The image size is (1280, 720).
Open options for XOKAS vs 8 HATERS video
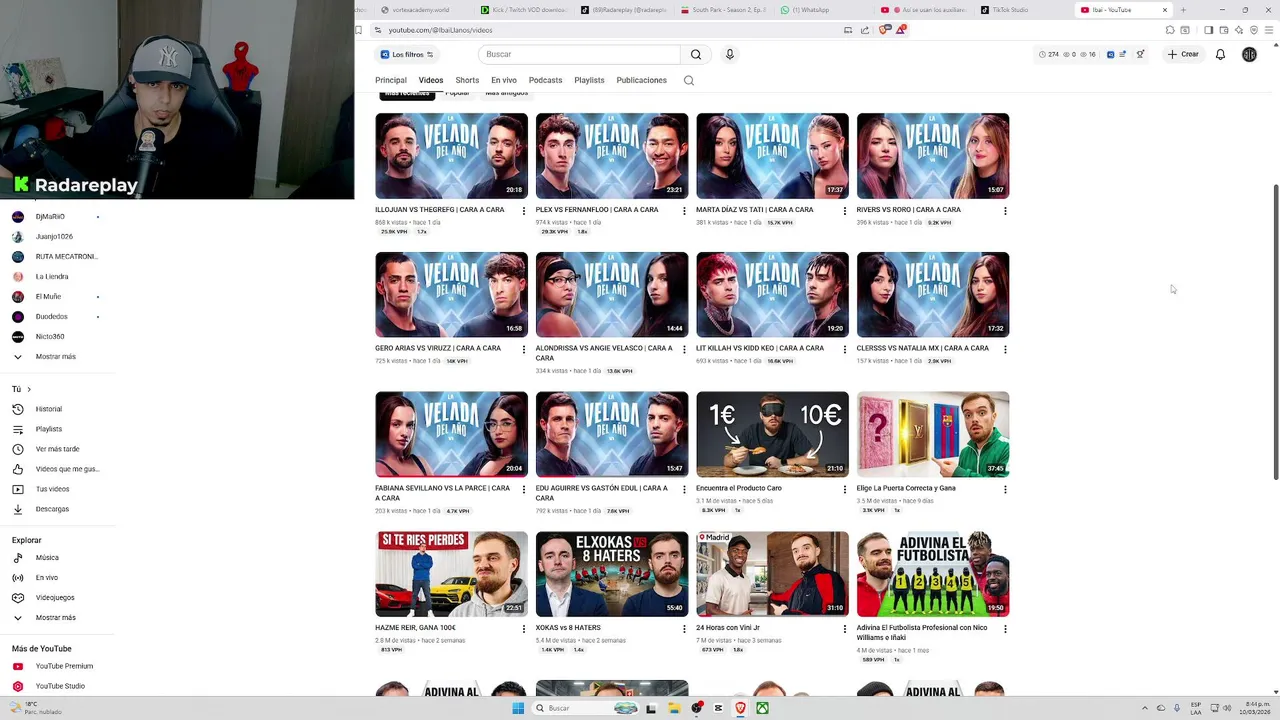pos(684,629)
